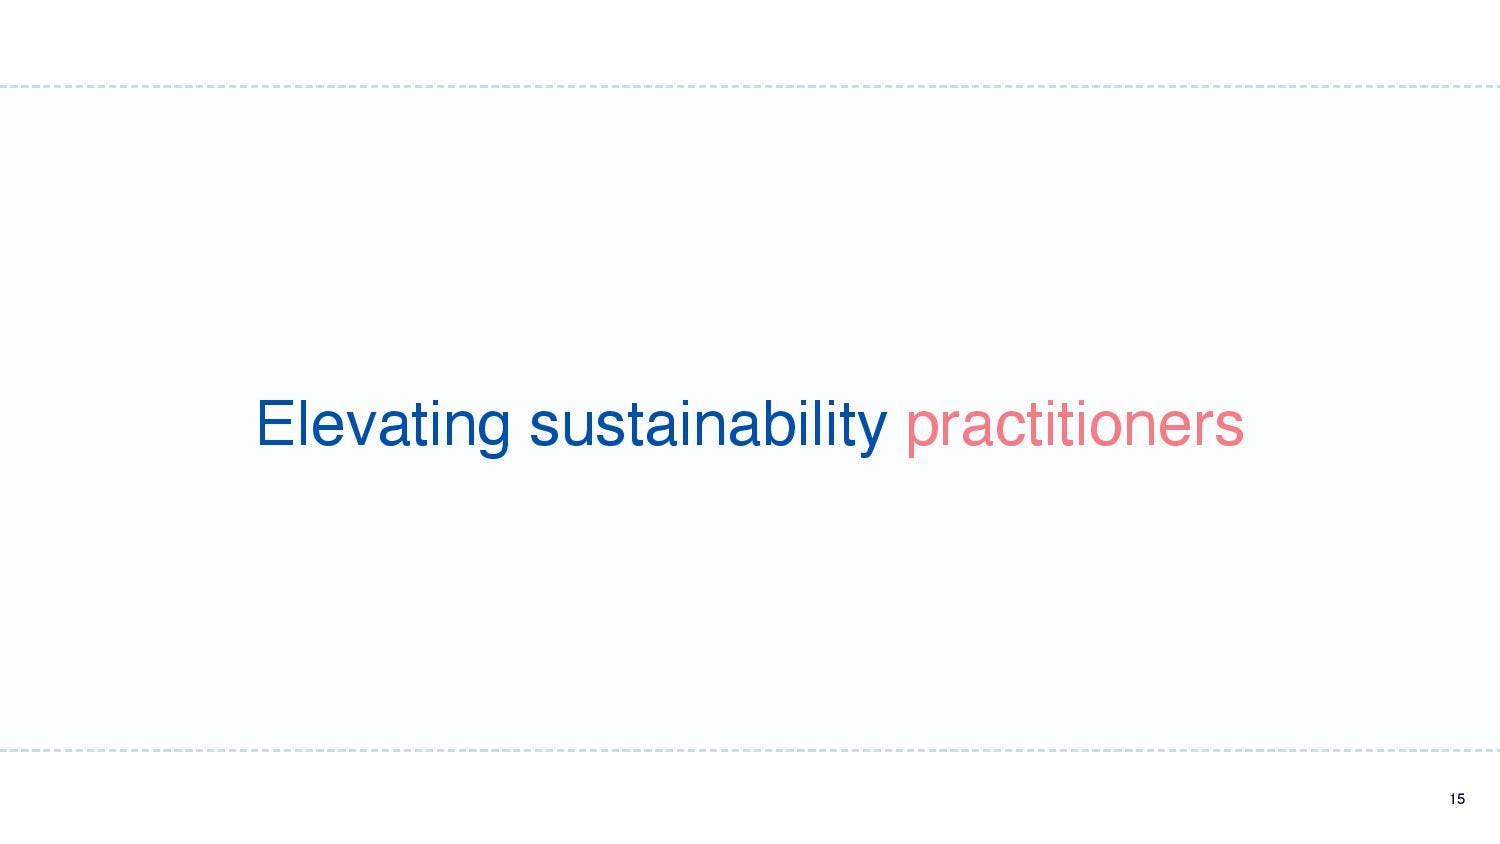1500x844 pixels.
Task: Click the space between "Elevating" and "sustainability"
Action: pyautogui.click(x=520, y=425)
